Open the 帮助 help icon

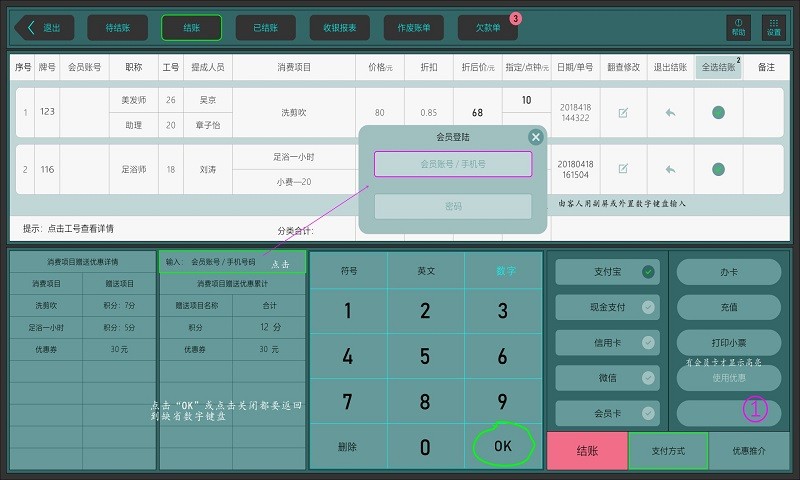pyautogui.click(x=738, y=28)
